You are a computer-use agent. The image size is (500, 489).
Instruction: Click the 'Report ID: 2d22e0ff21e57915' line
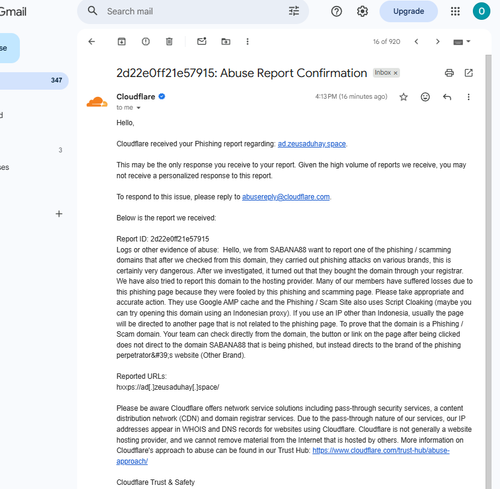tap(163, 239)
